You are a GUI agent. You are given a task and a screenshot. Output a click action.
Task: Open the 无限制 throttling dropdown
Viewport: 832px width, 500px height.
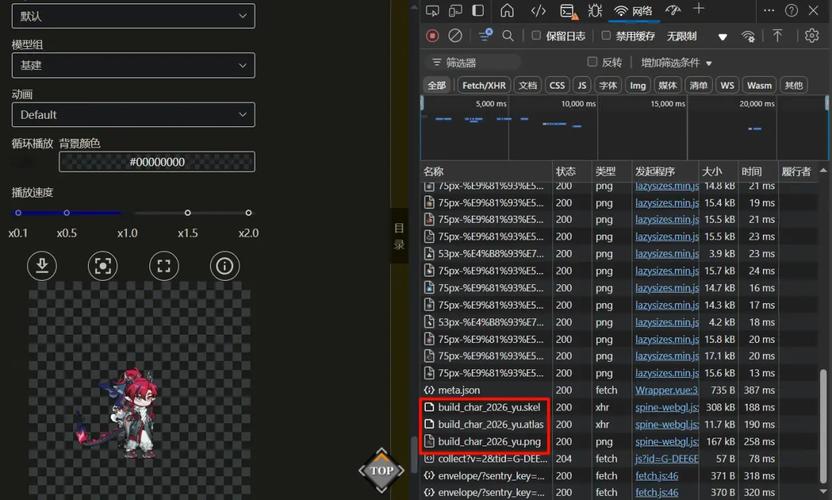697,36
